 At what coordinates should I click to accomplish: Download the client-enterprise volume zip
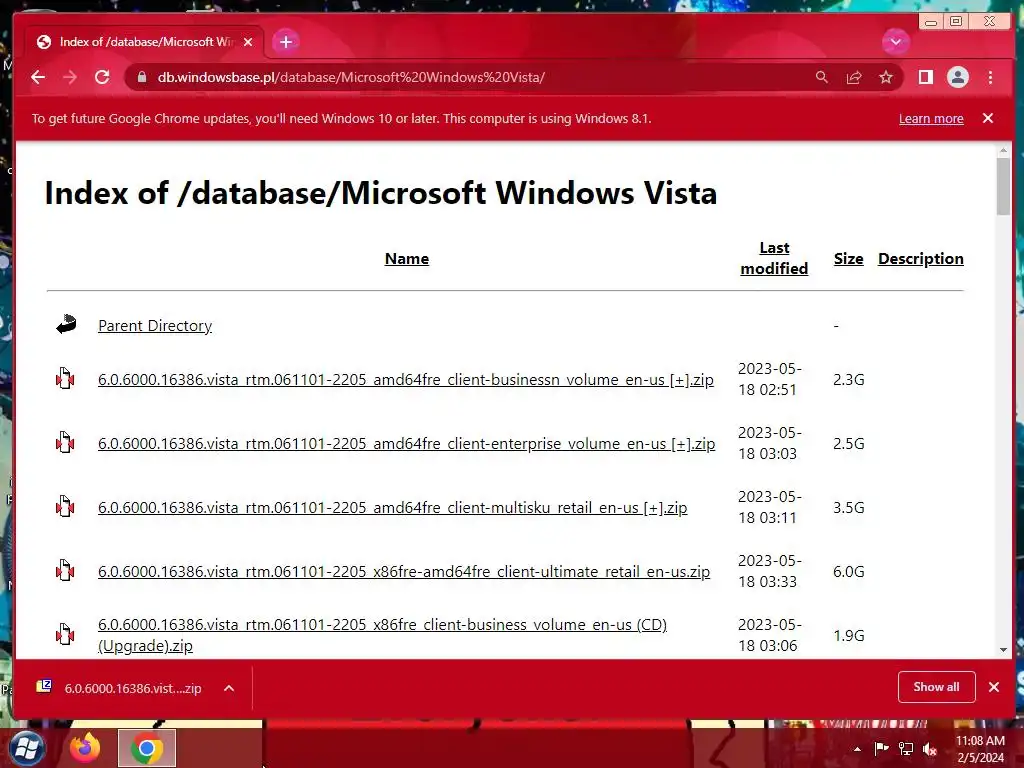(x=406, y=443)
